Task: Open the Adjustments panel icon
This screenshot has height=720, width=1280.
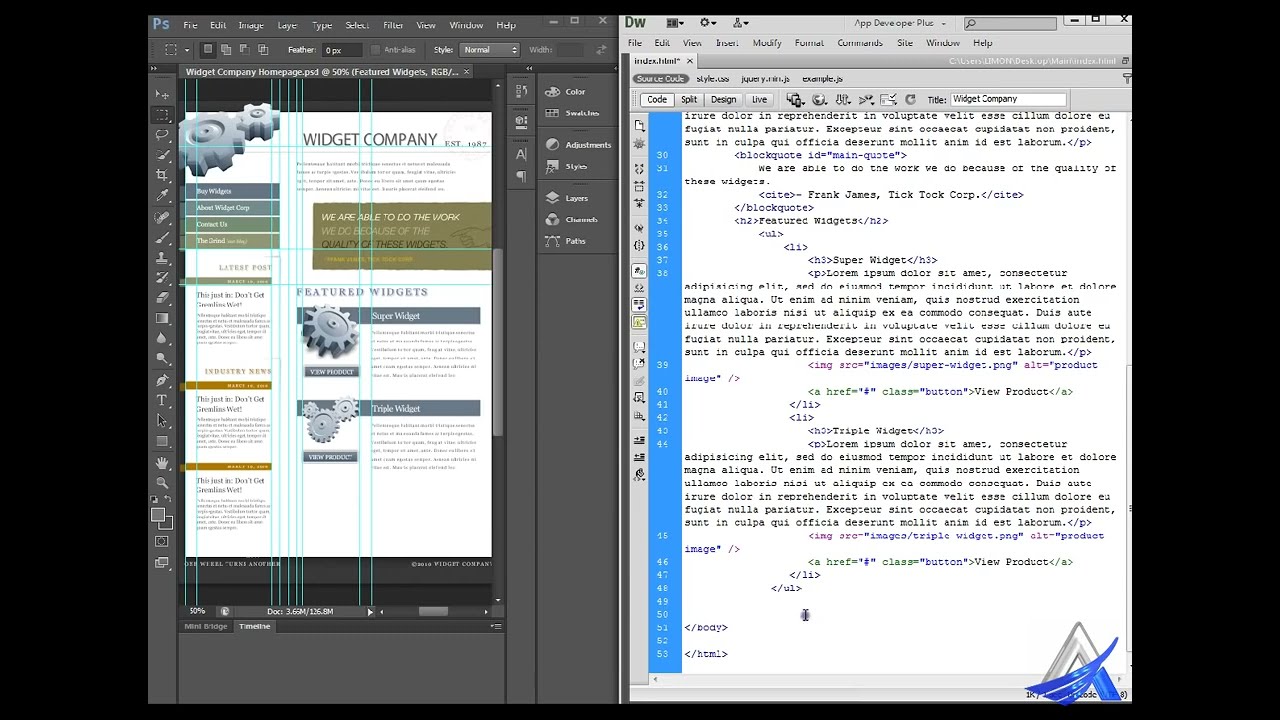Action: tap(552, 145)
